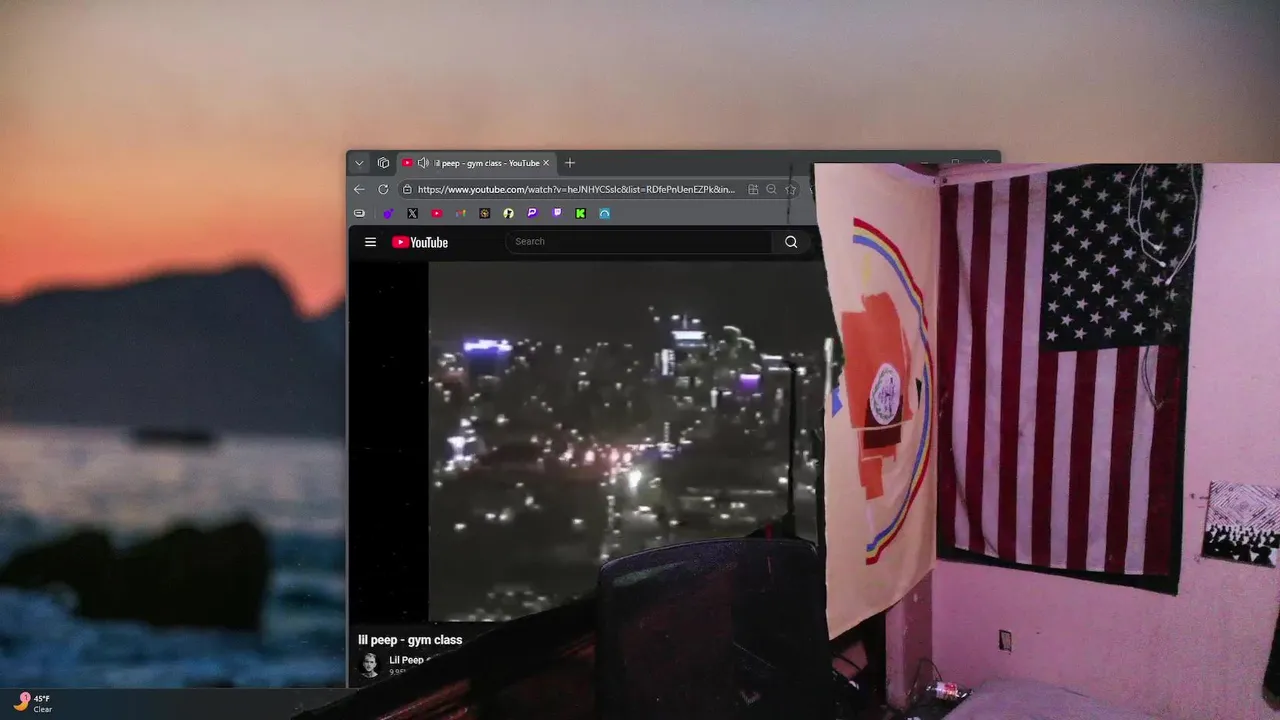Mute the tab using the speaker icon
Image resolution: width=1280 pixels, height=720 pixels.
click(423, 163)
